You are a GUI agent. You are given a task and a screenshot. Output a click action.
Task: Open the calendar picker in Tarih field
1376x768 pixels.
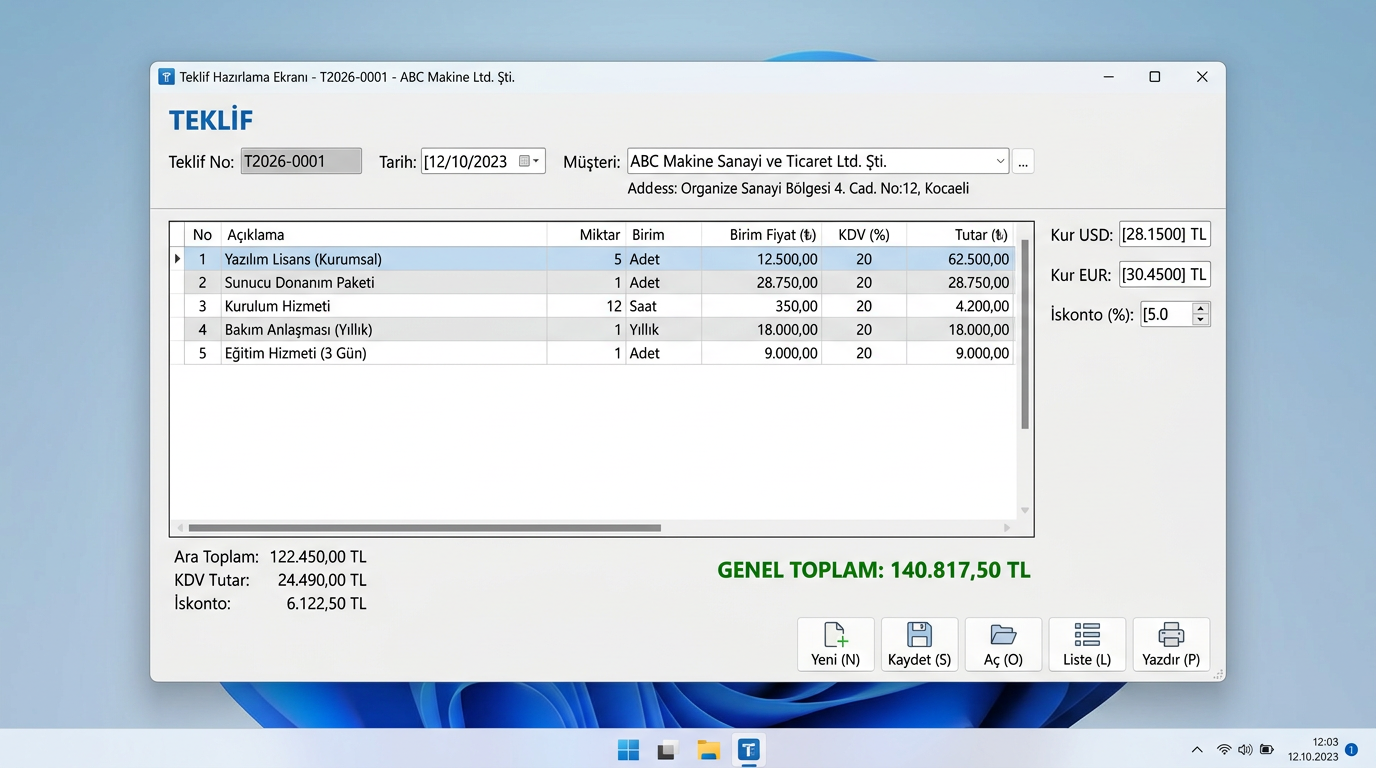tap(529, 161)
